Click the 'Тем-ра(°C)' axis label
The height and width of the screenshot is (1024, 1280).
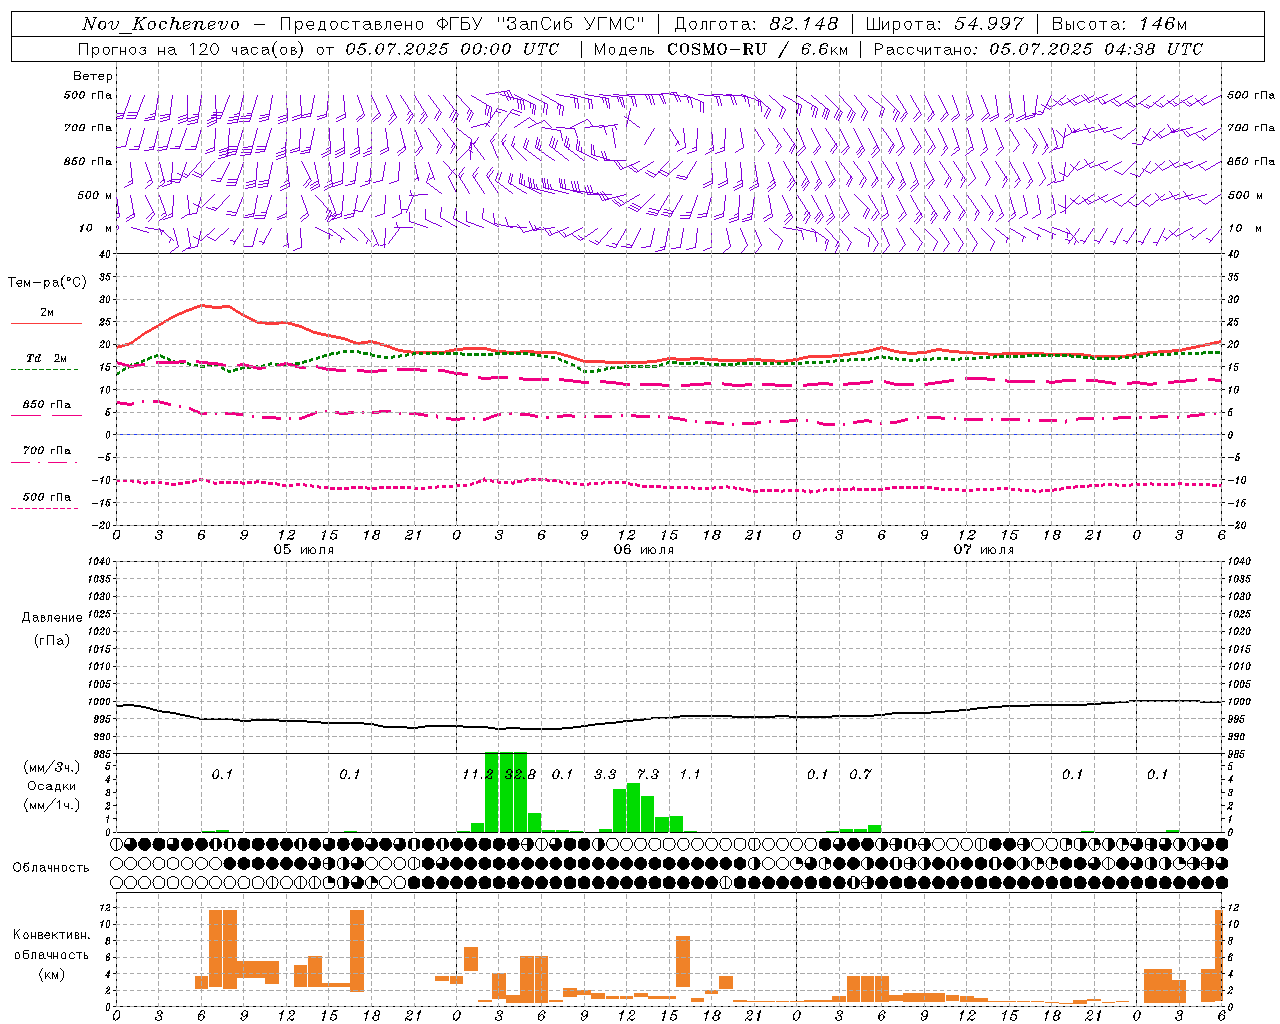pos(47,283)
